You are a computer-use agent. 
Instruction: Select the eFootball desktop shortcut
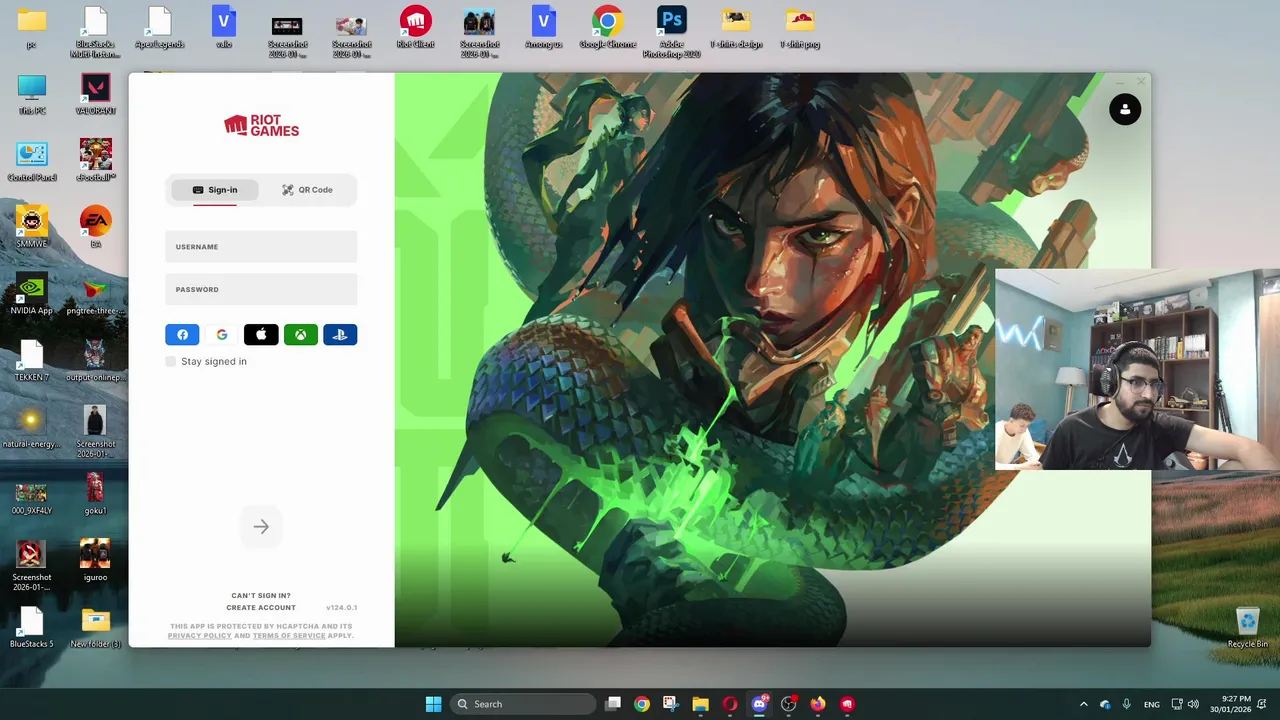point(95,161)
